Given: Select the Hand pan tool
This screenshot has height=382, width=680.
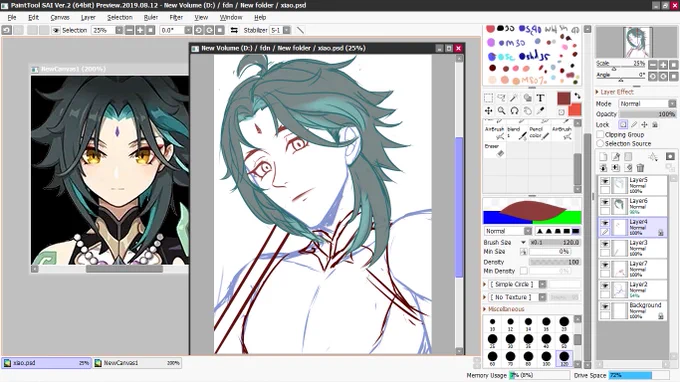Looking at the screenshot, I should [x=527, y=111].
